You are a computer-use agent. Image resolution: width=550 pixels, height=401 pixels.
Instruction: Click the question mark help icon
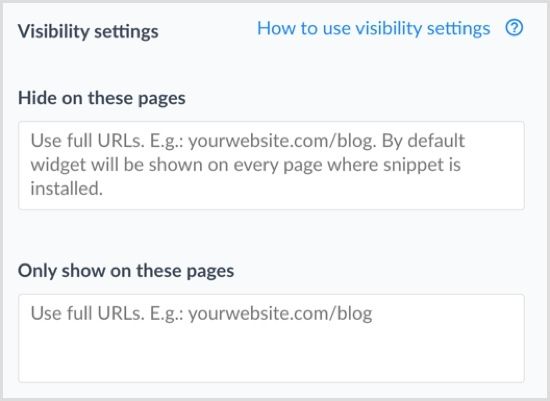point(514,28)
